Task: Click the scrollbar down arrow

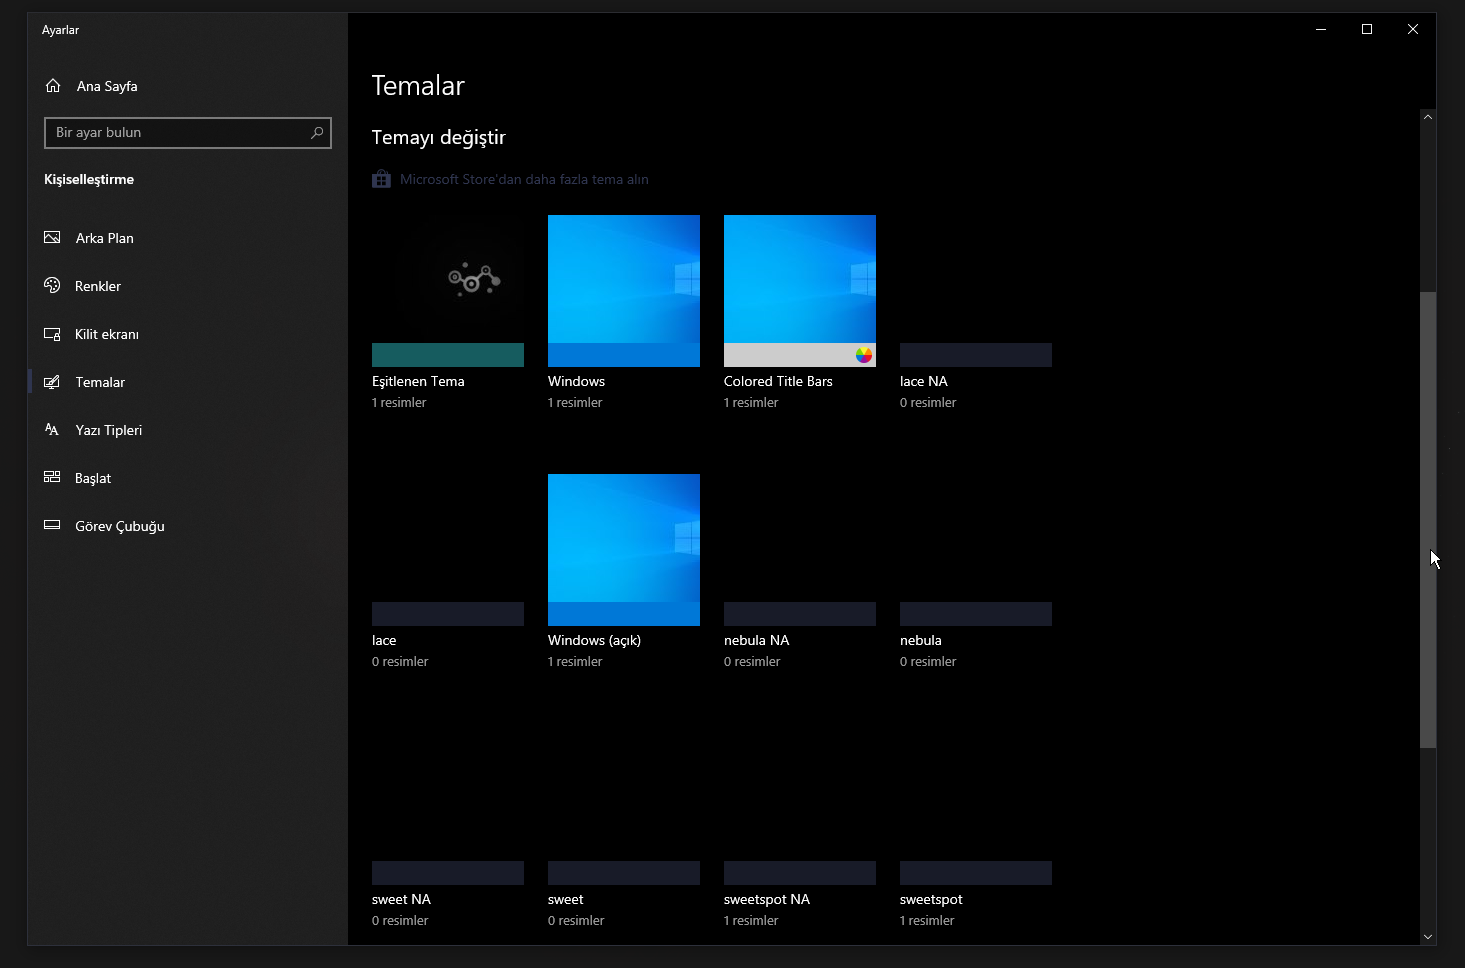Action: point(1428,937)
